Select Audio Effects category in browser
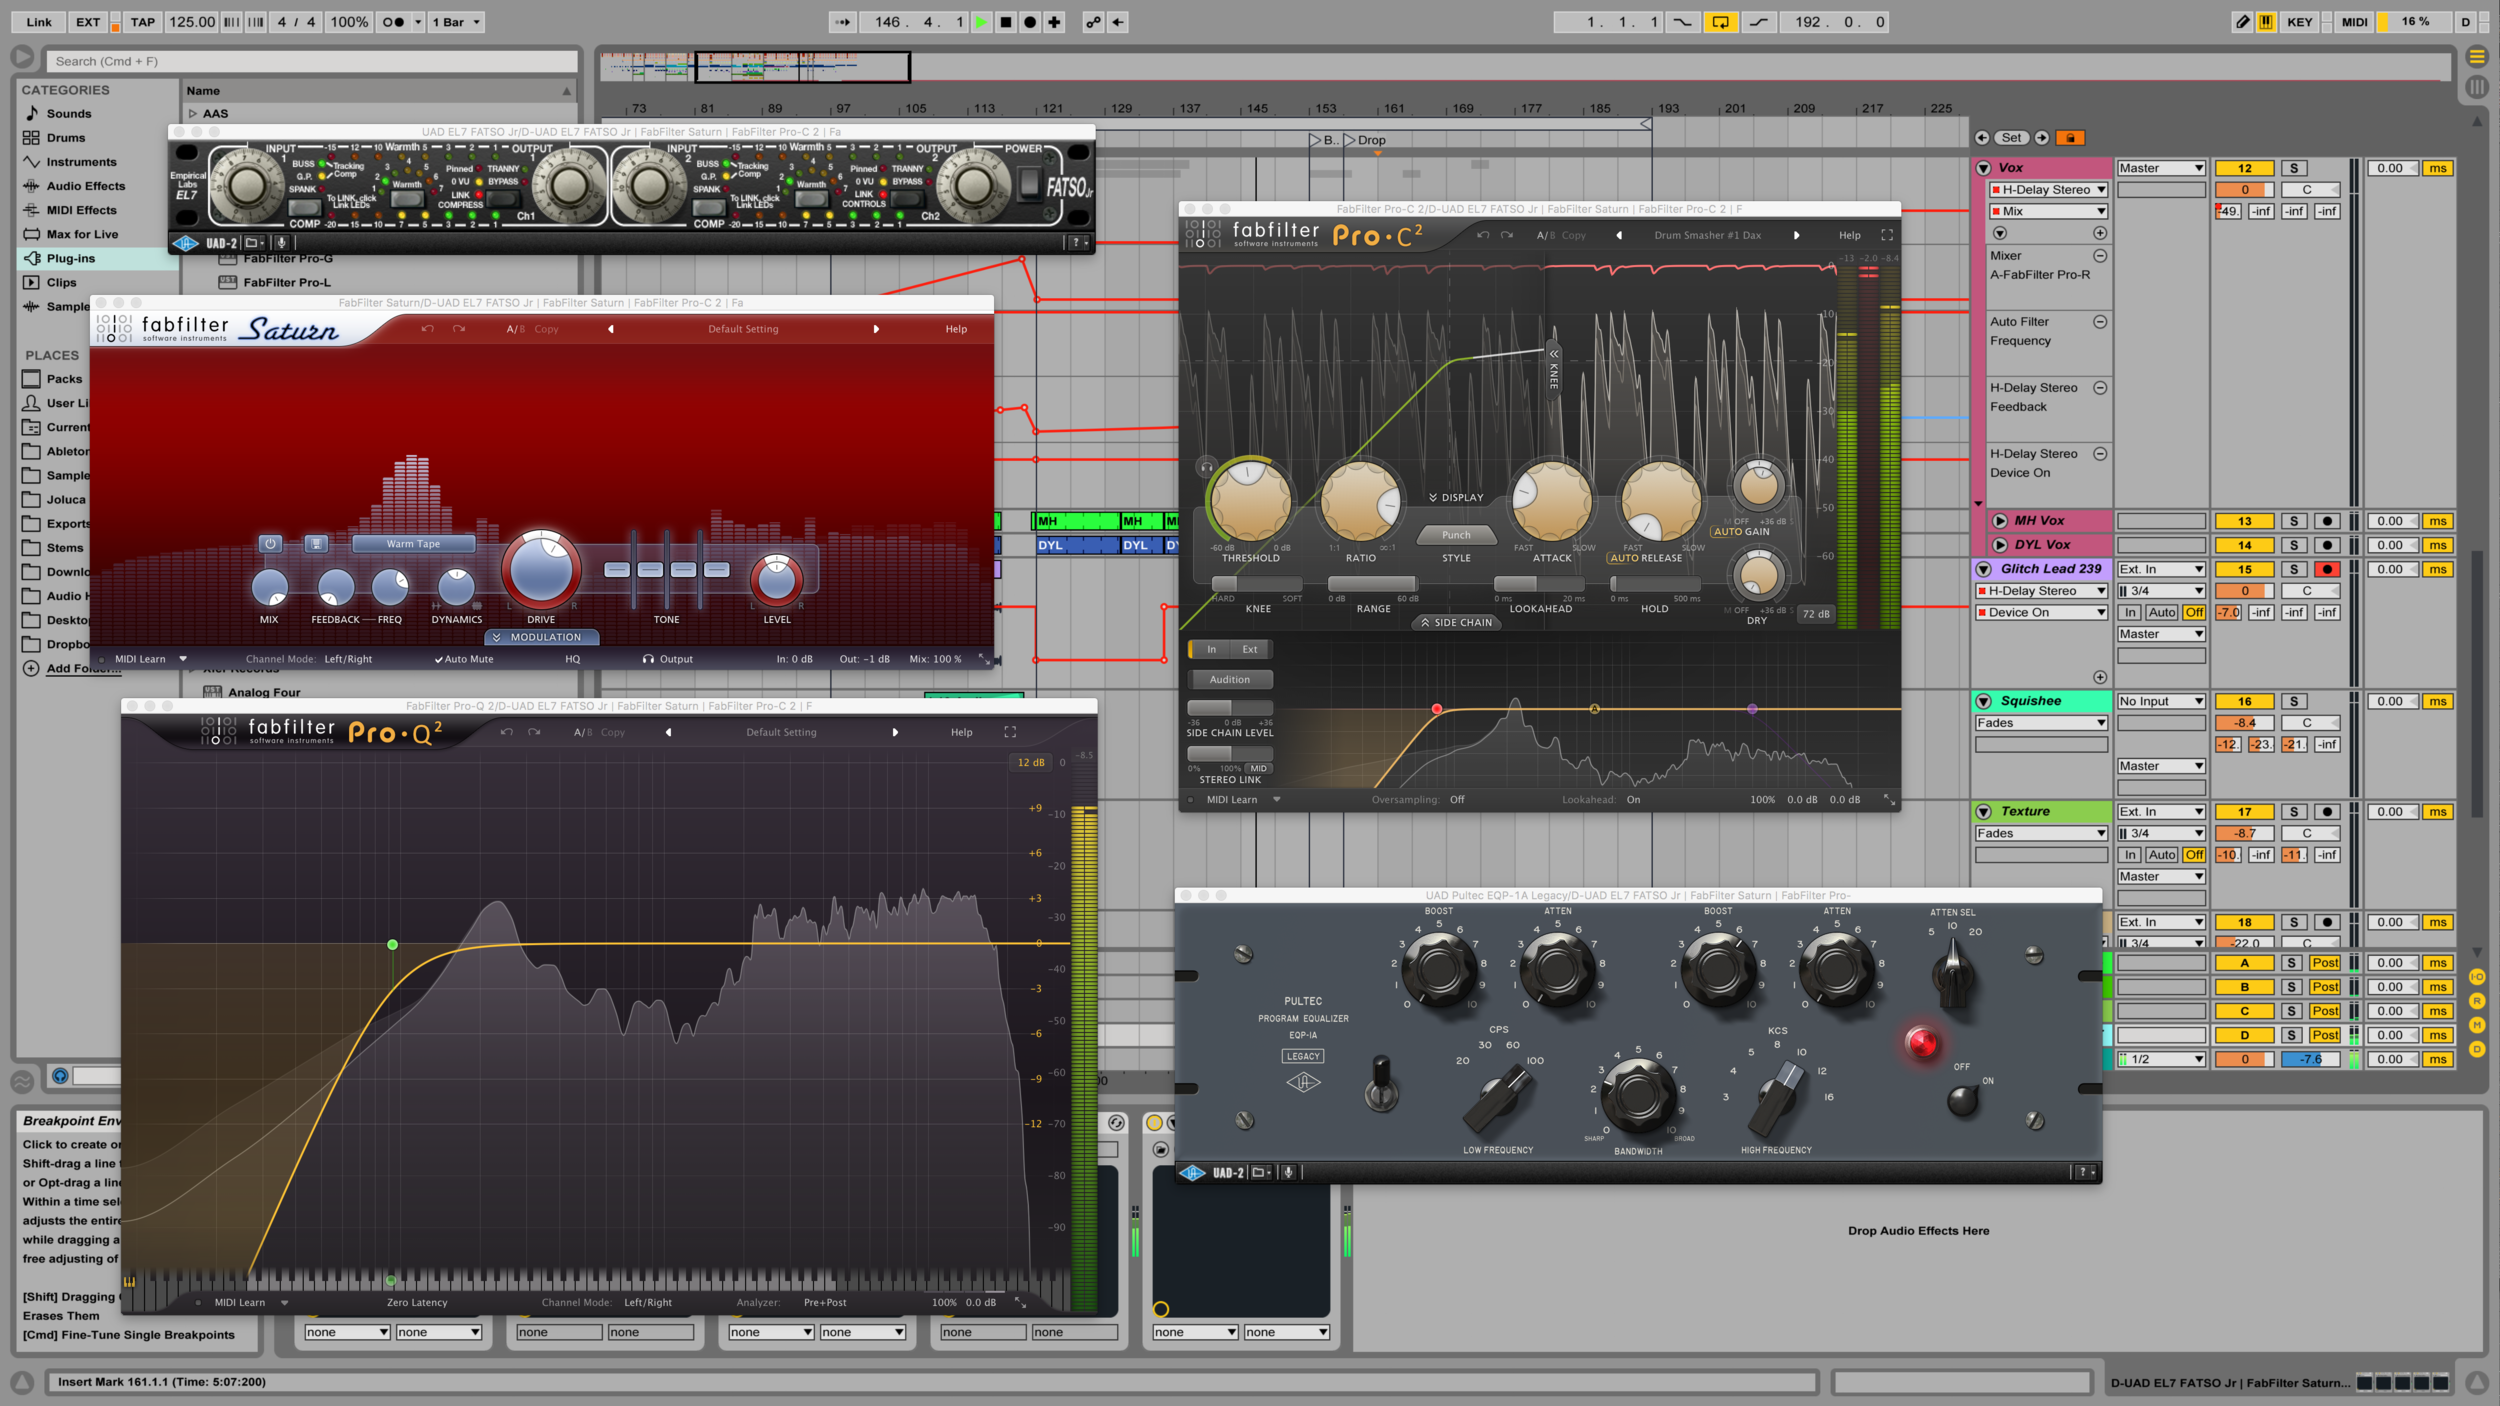 pyautogui.click(x=86, y=186)
